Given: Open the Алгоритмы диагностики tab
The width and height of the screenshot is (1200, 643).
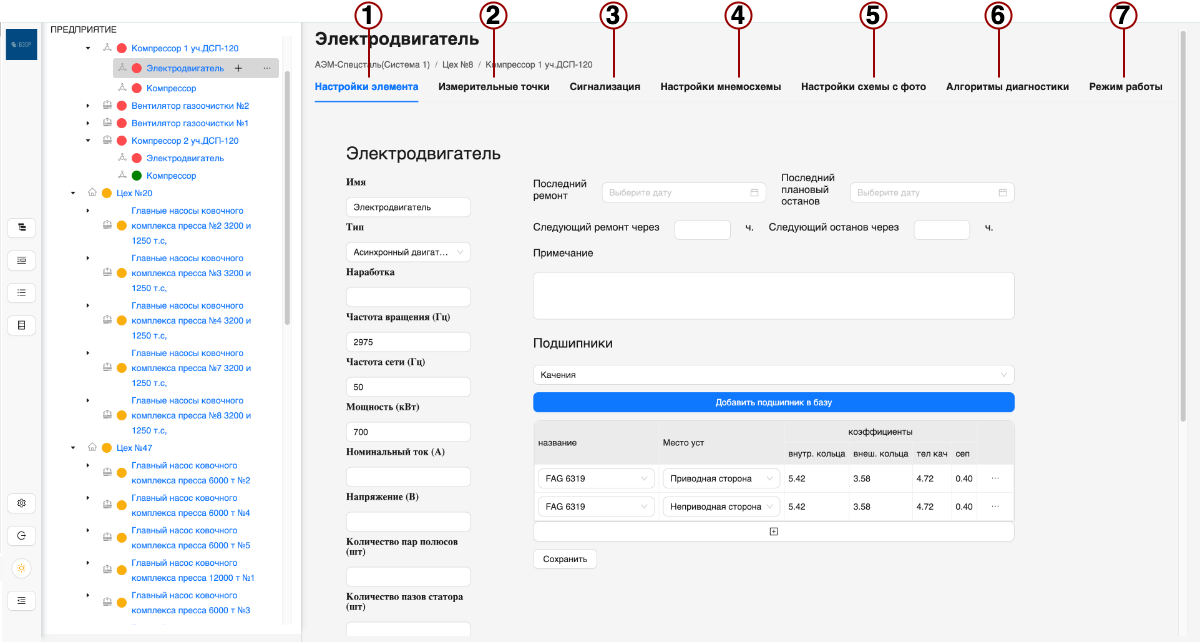Looking at the screenshot, I should click(x=1007, y=87).
